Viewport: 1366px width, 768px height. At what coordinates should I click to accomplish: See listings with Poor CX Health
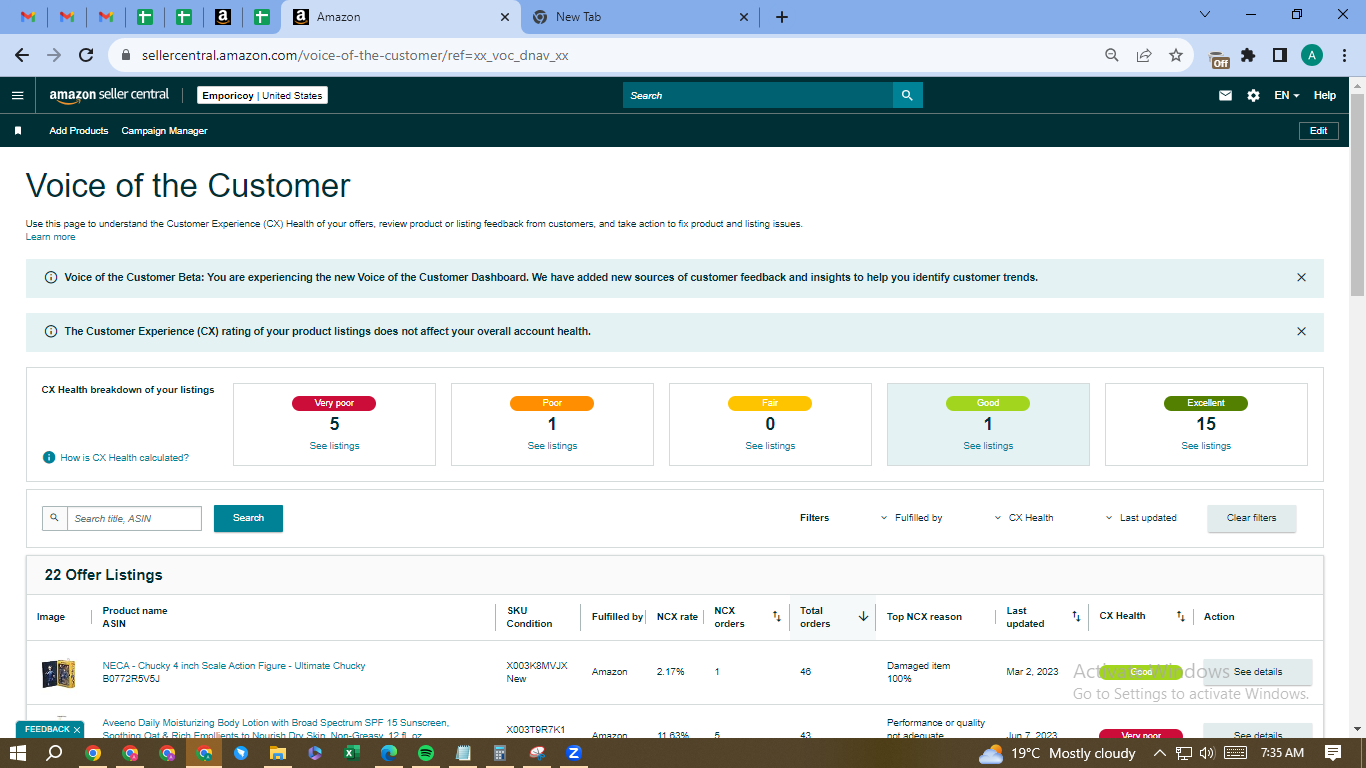553,446
